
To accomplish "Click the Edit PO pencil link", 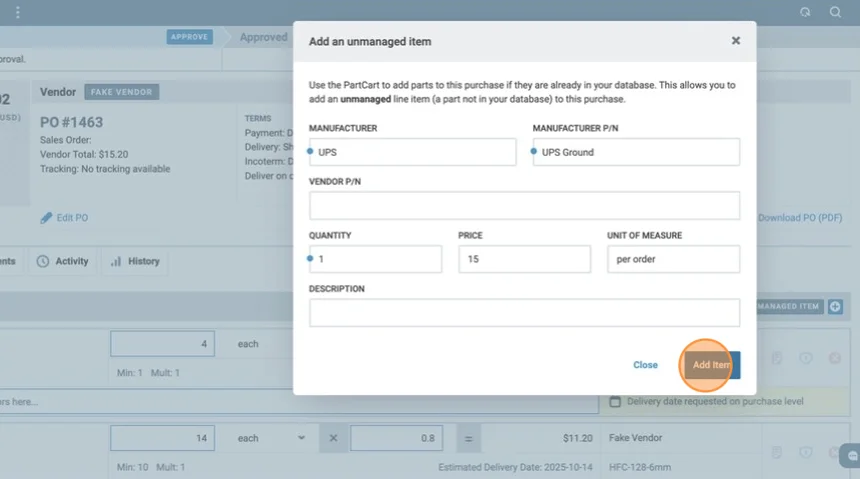I will (x=65, y=218).
